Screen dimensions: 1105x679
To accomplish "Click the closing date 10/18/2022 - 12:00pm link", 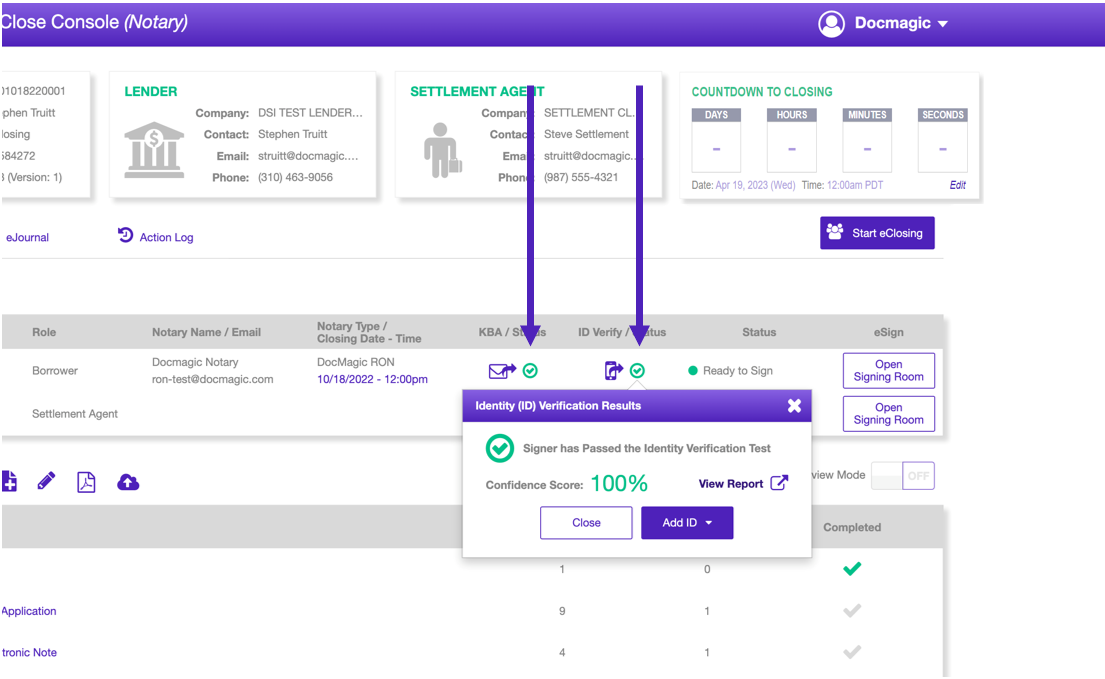I will pos(372,379).
